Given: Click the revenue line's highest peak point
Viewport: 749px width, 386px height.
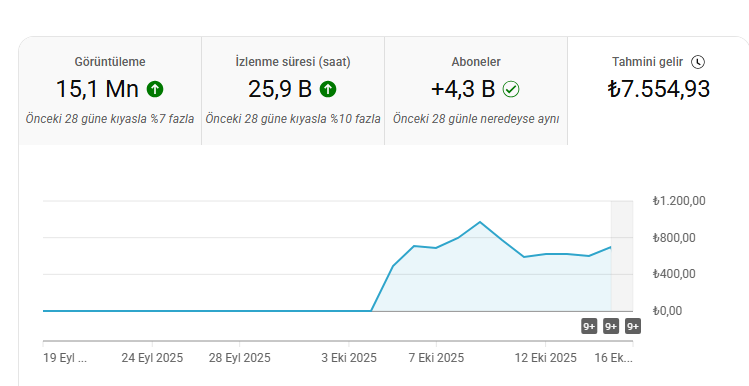Looking at the screenshot, I should [x=480, y=222].
